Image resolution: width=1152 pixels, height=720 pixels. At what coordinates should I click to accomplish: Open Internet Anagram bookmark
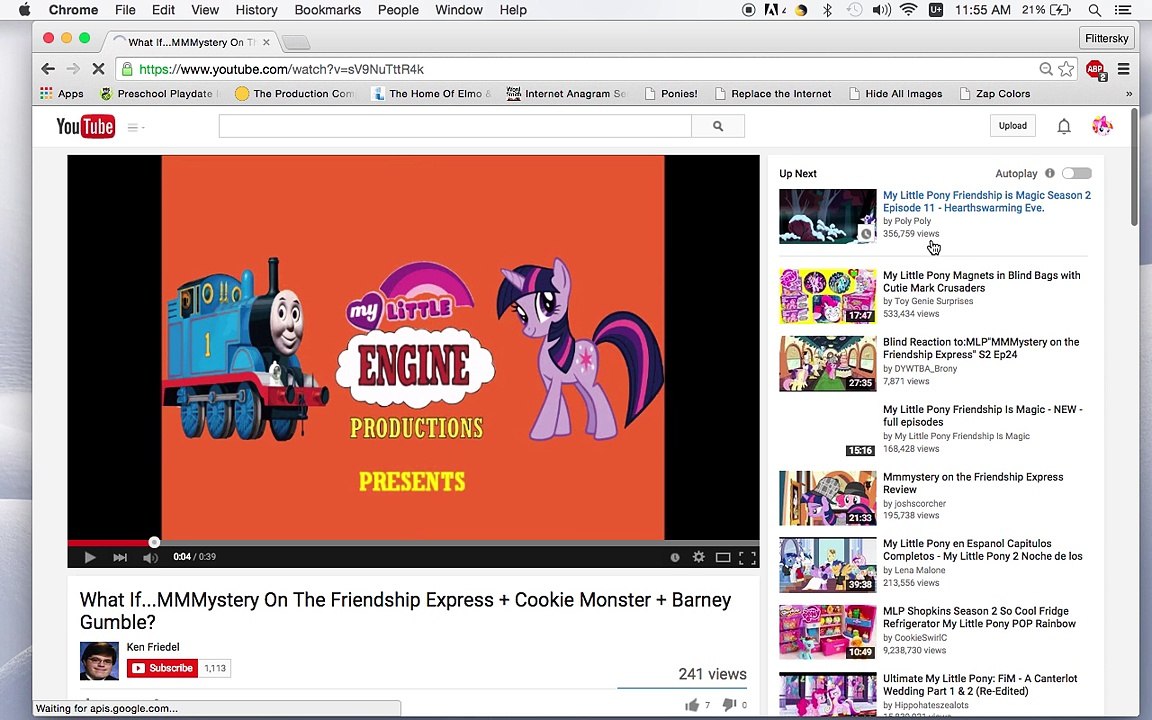(566, 93)
